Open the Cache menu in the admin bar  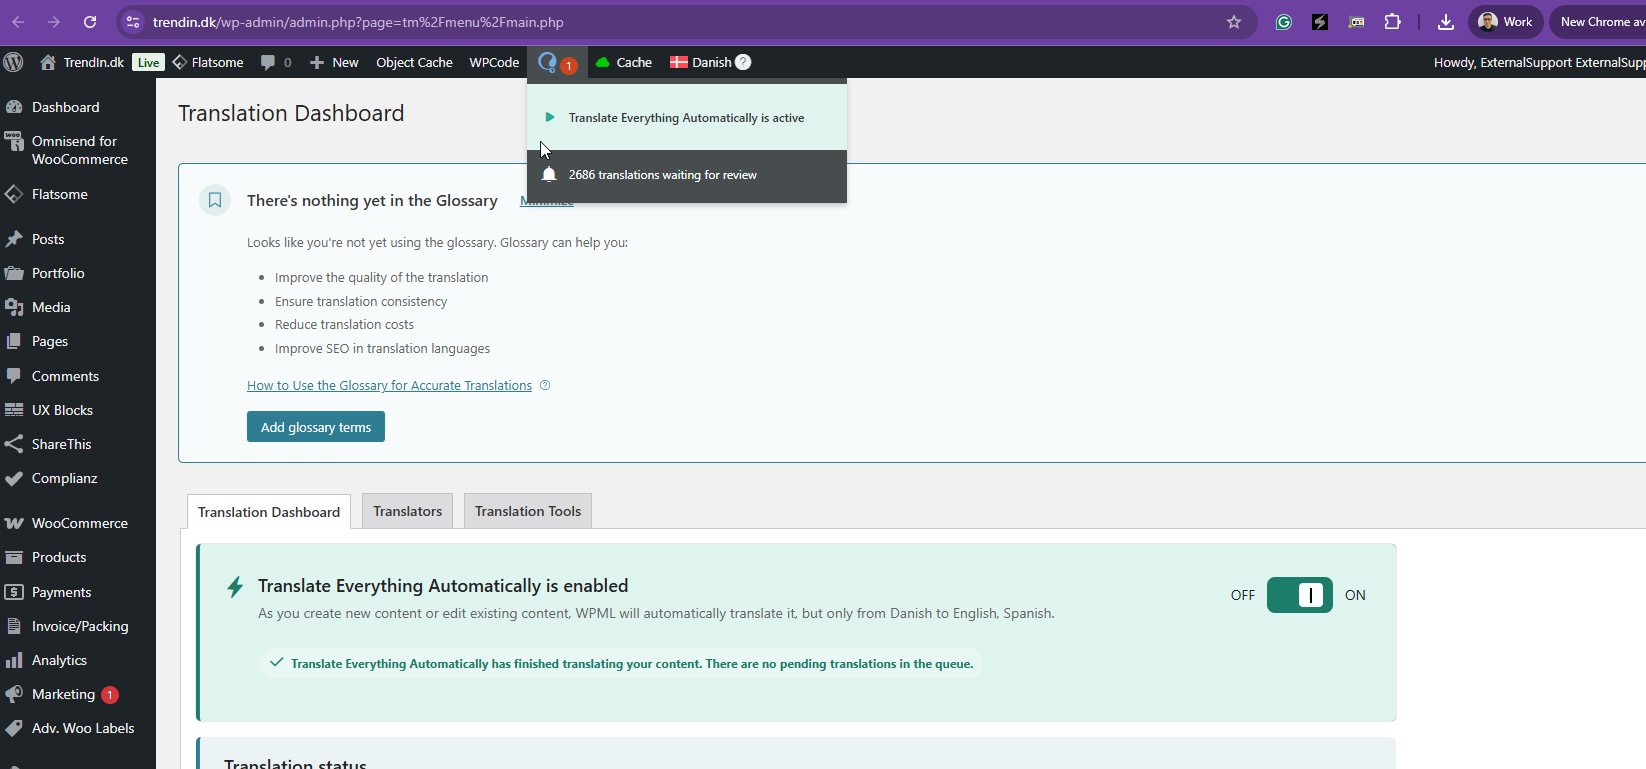click(624, 62)
